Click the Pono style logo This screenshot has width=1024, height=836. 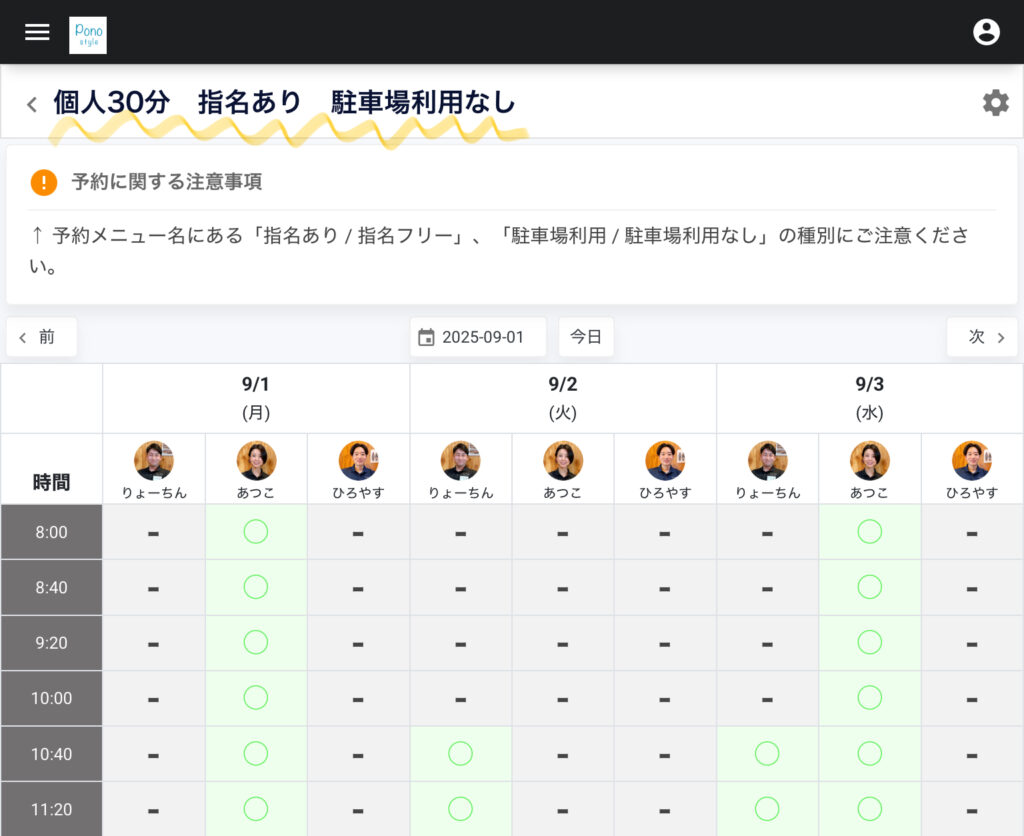point(88,35)
